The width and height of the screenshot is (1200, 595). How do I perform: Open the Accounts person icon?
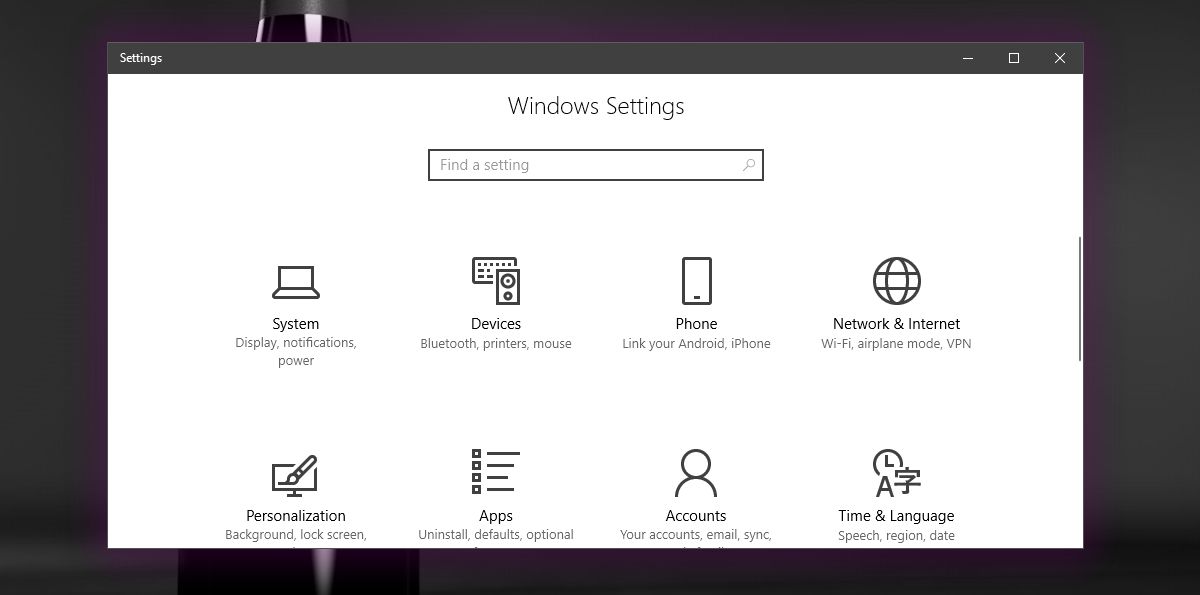(x=696, y=473)
